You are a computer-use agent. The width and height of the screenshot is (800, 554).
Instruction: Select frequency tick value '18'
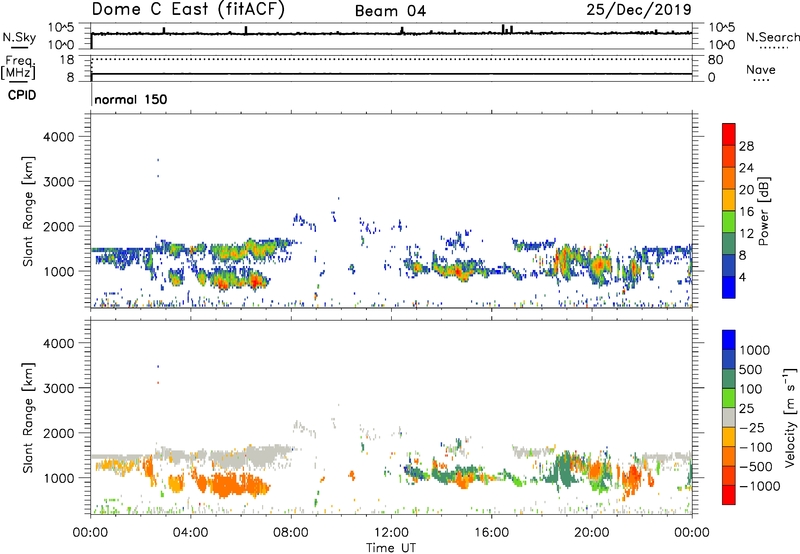67,60
